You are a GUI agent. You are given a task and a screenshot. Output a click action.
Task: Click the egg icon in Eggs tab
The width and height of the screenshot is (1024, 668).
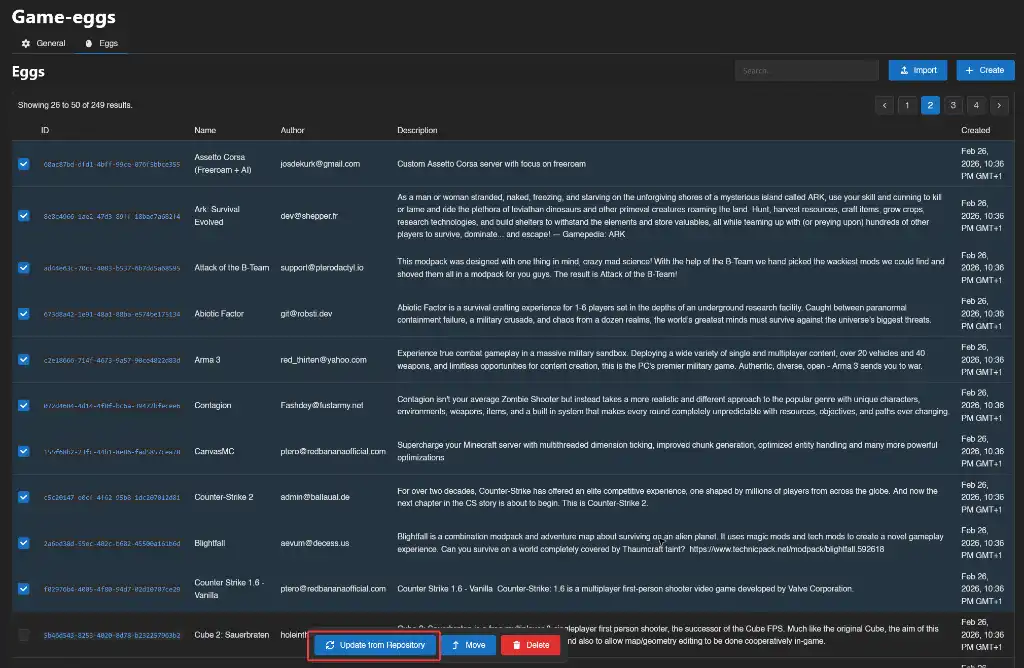pos(88,44)
